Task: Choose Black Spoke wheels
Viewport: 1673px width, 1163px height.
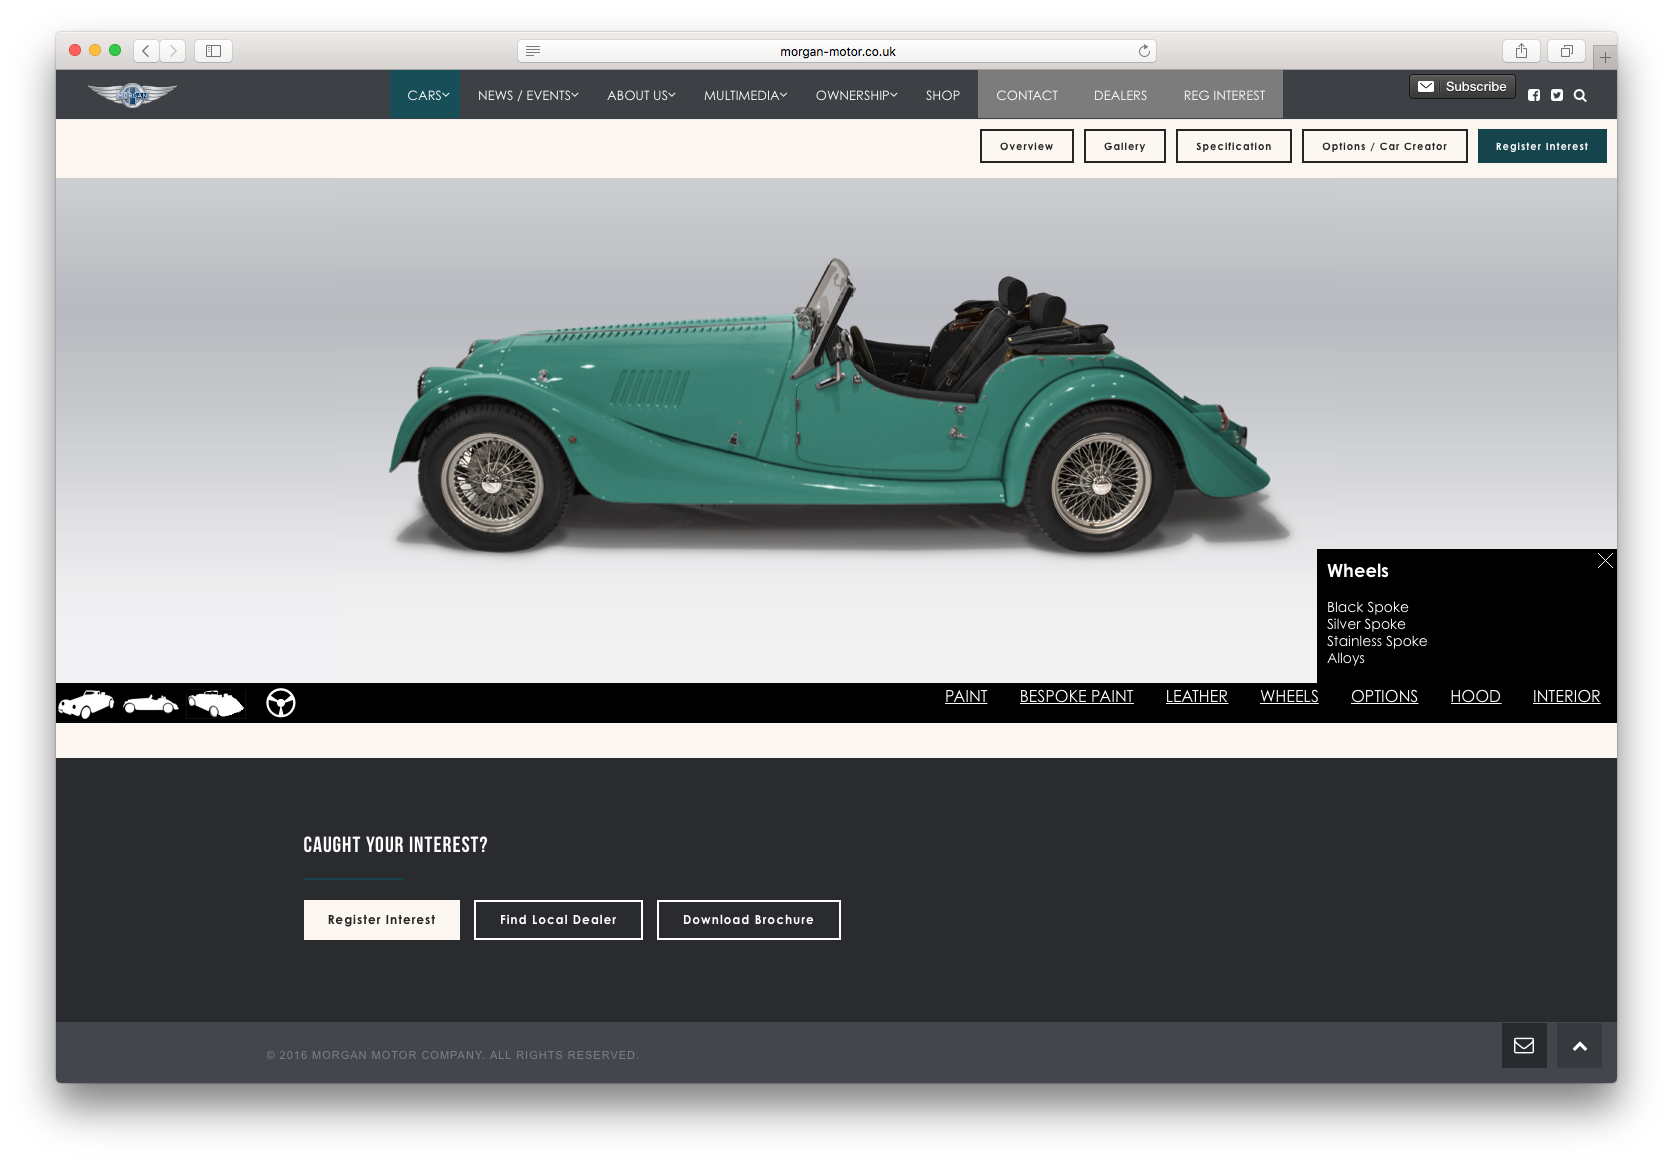Action: (1367, 607)
